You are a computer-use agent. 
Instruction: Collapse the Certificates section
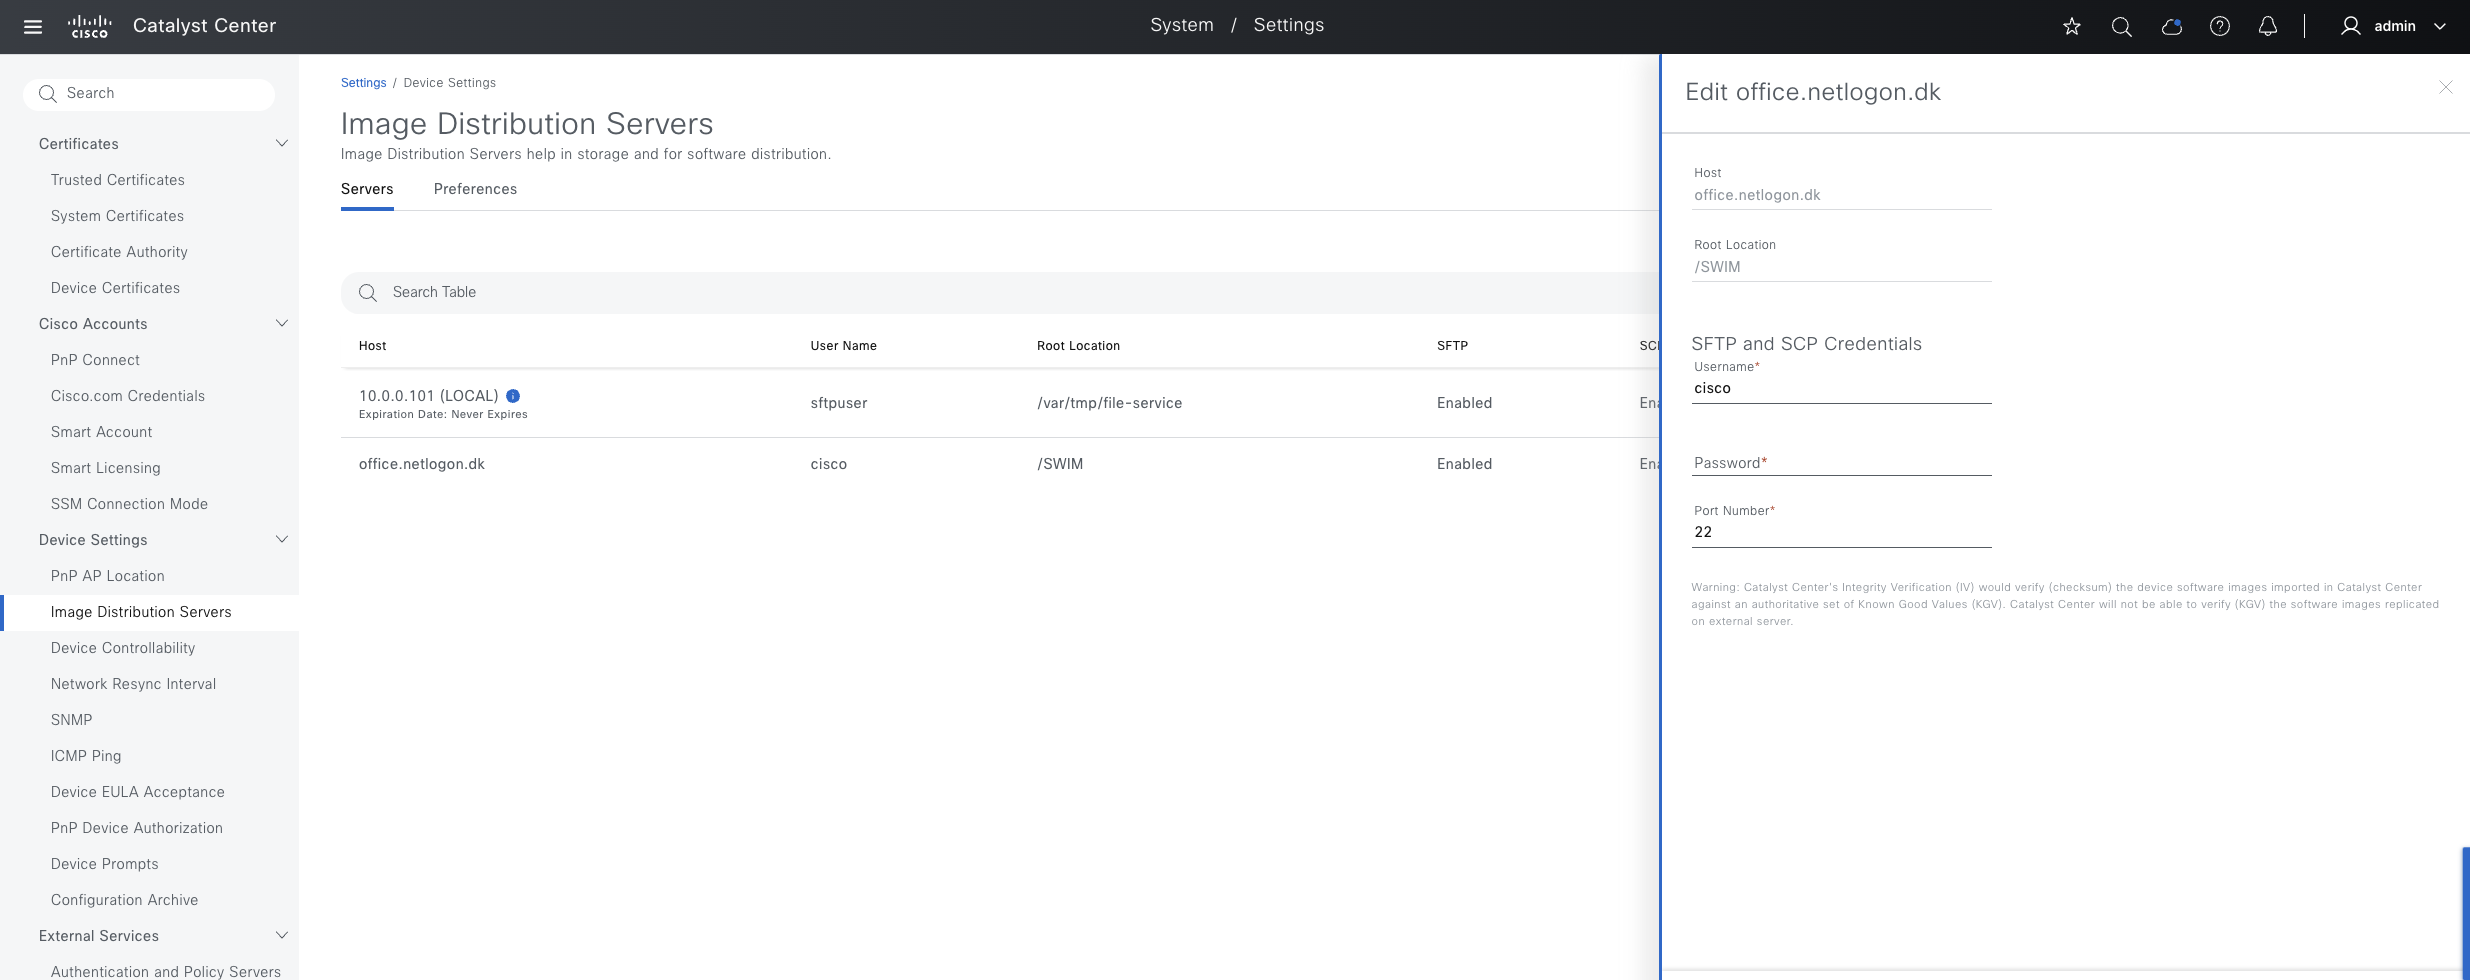(x=282, y=144)
